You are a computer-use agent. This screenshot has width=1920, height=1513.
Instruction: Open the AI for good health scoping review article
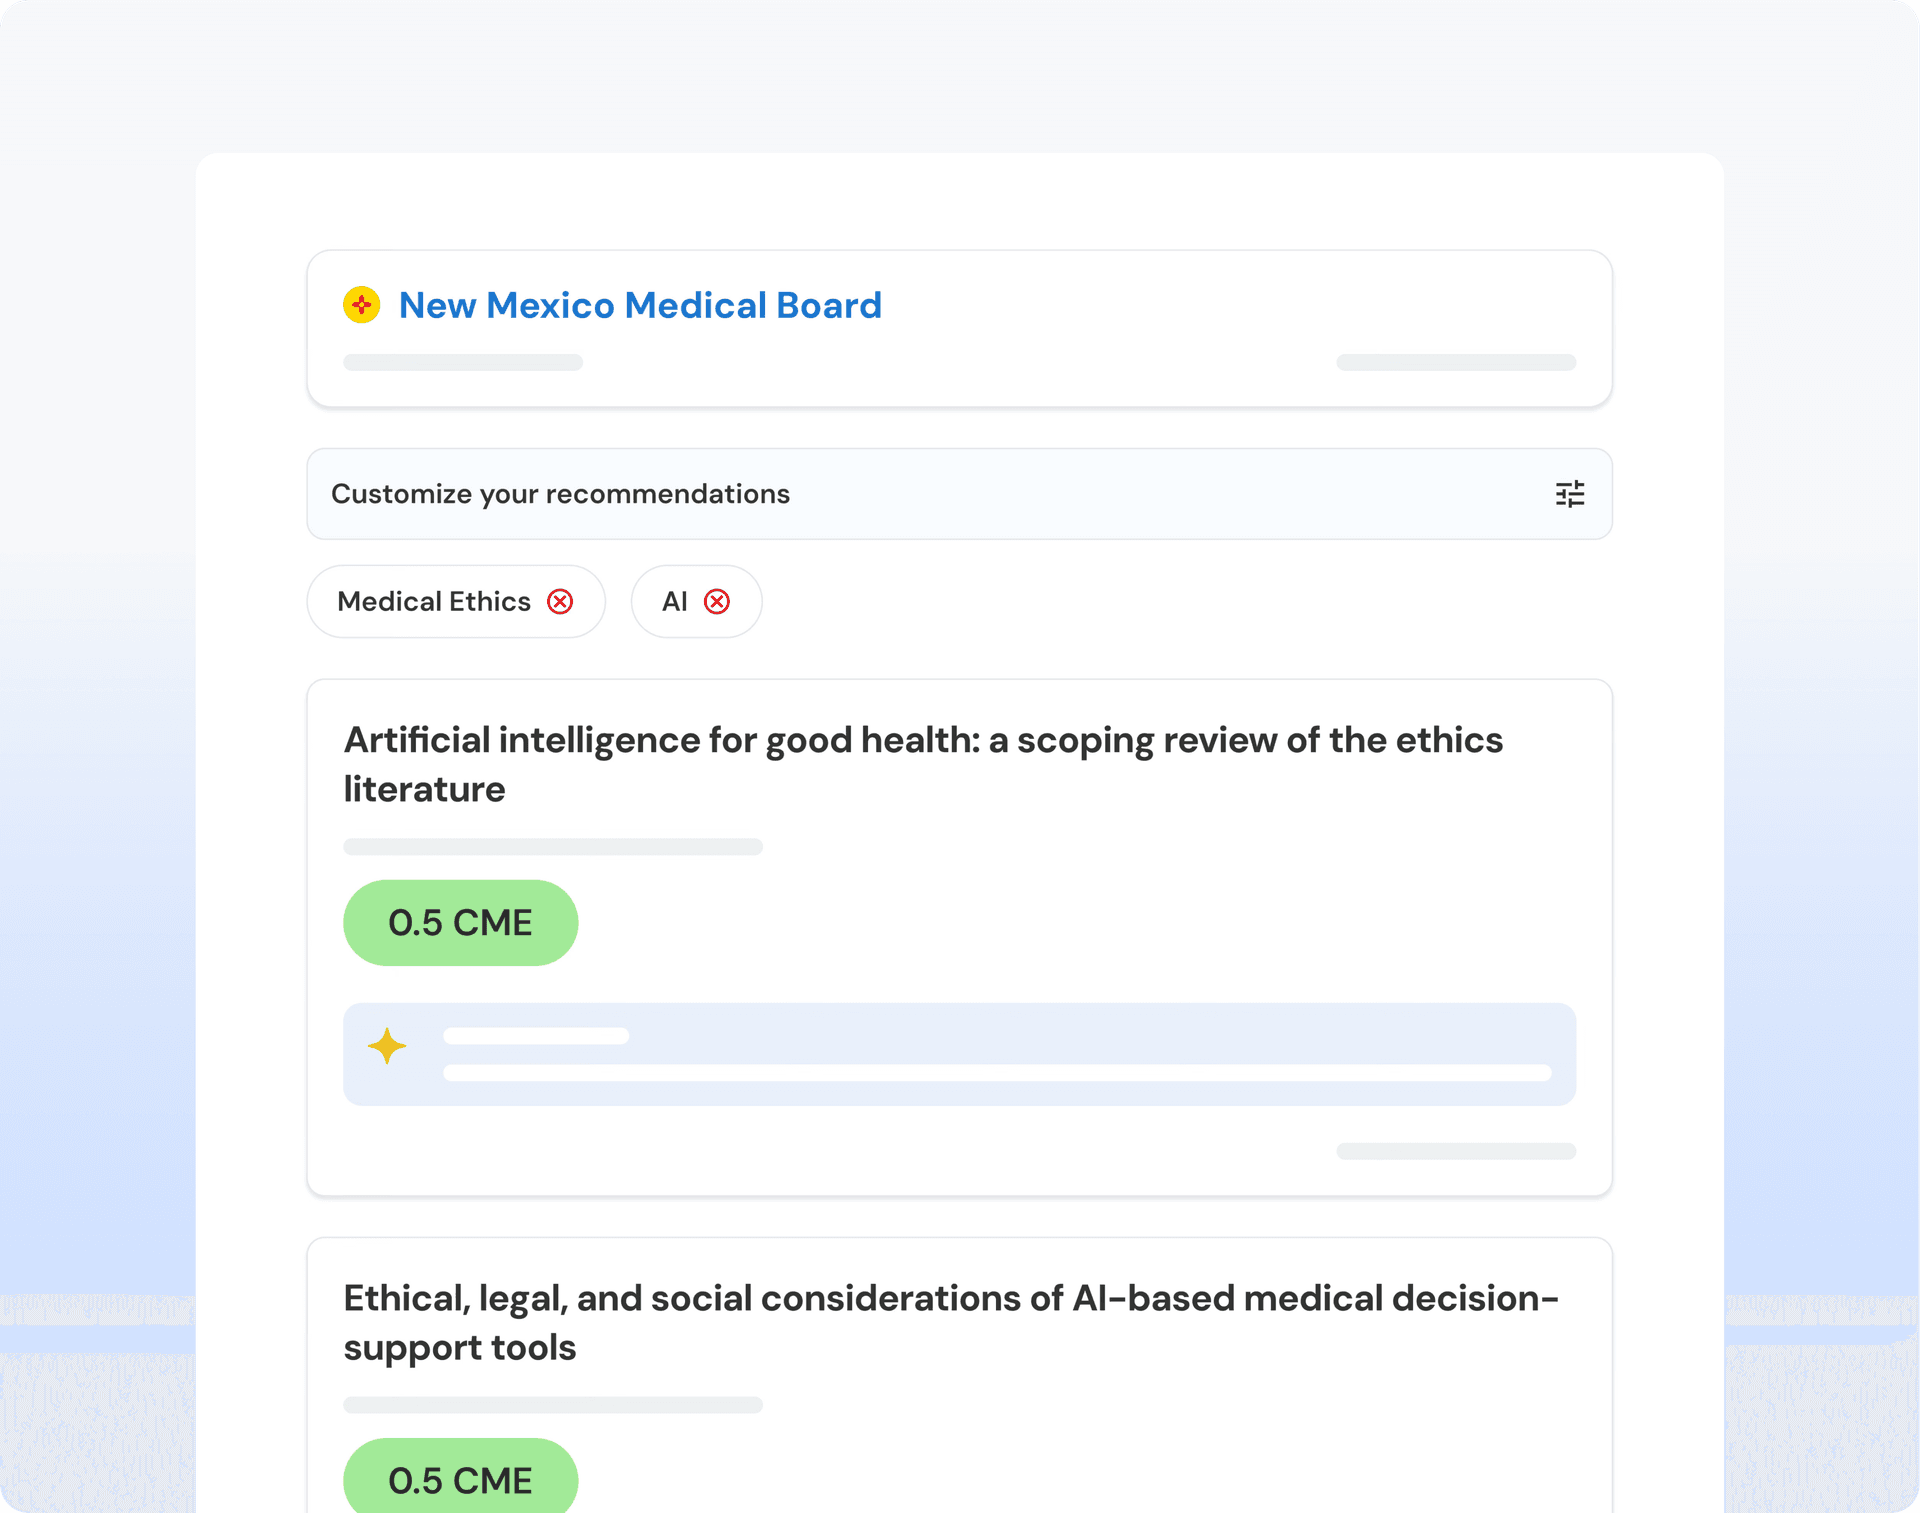(x=922, y=764)
